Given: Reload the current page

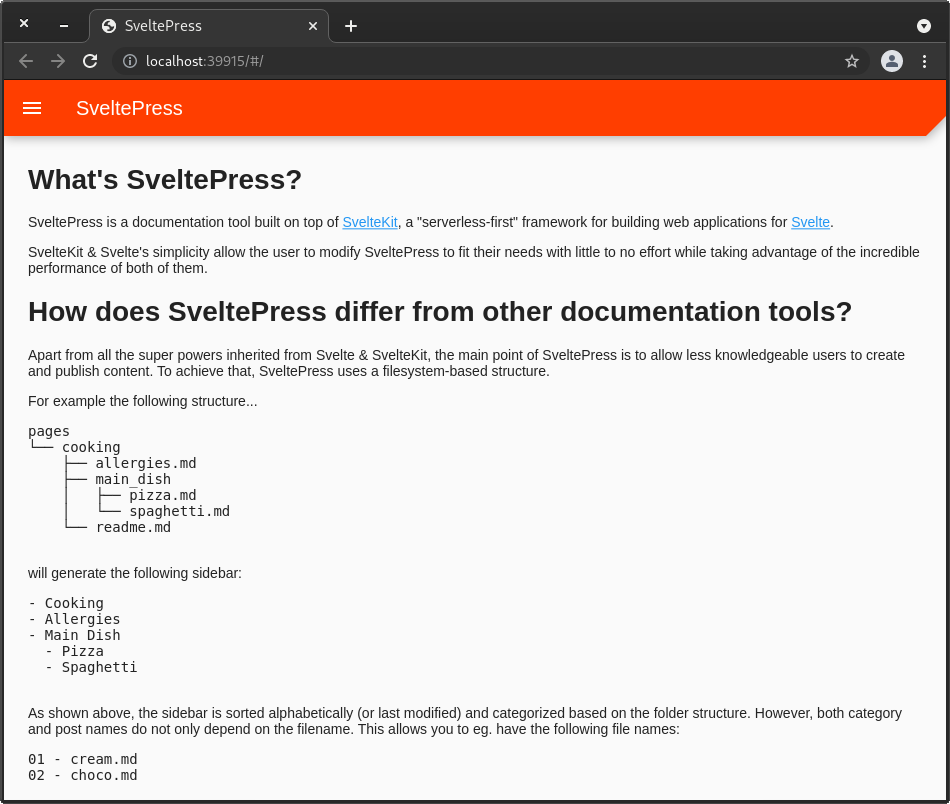Looking at the screenshot, I should pyautogui.click(x=90, y=61).
